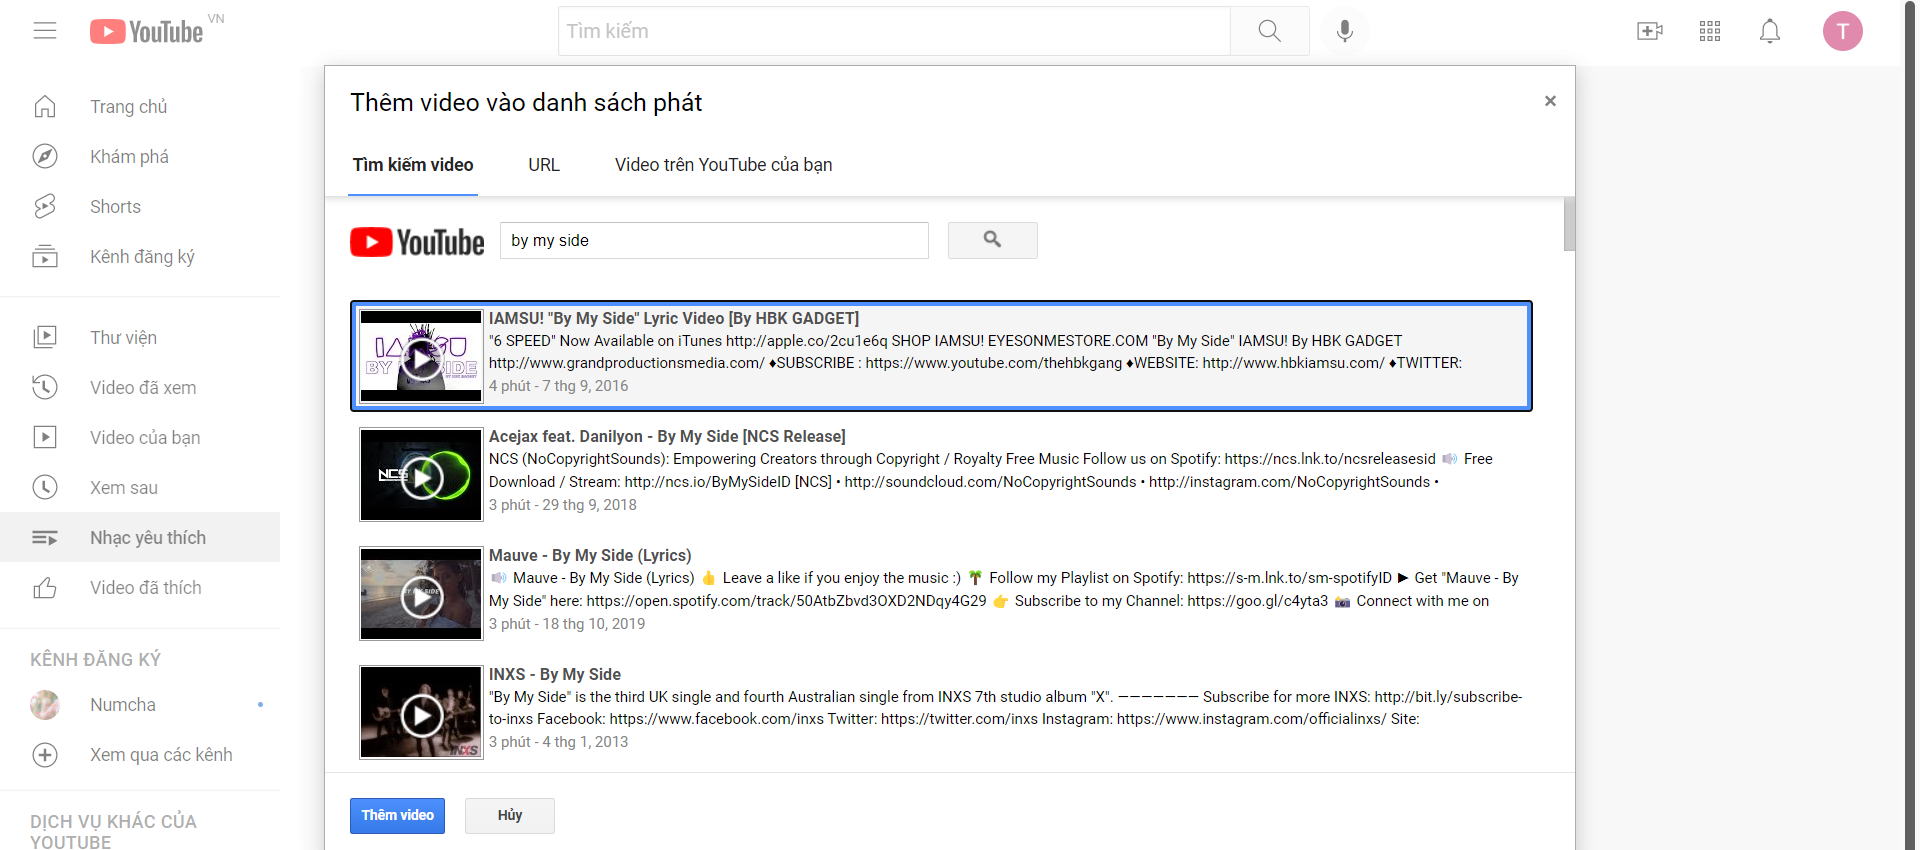Image resolution: width=1920 pixels, height=850 pixels.
Task: Click the voice search microphone icon
Action: 1345,31
